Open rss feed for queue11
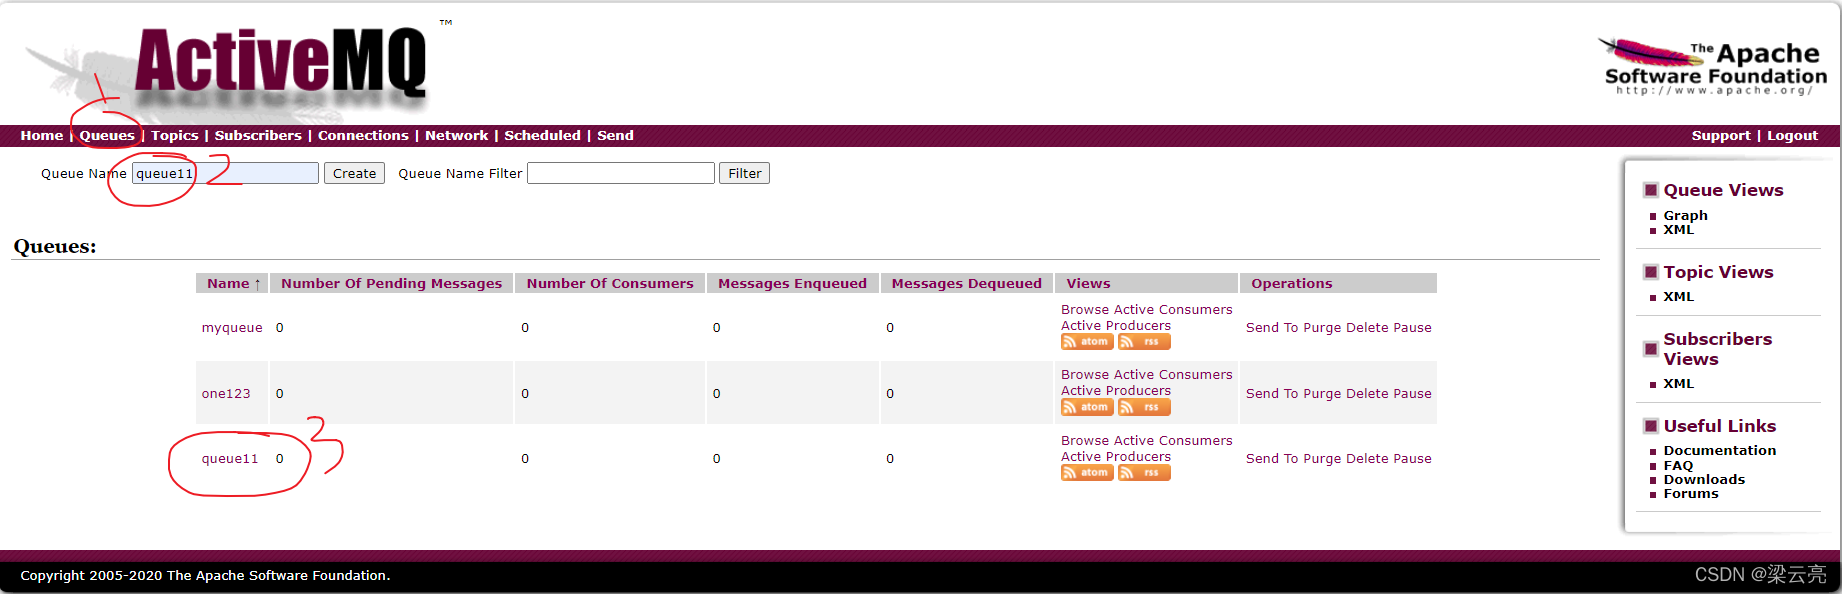The height and width of the screenshot is (594, 1842). point(1144,473)
